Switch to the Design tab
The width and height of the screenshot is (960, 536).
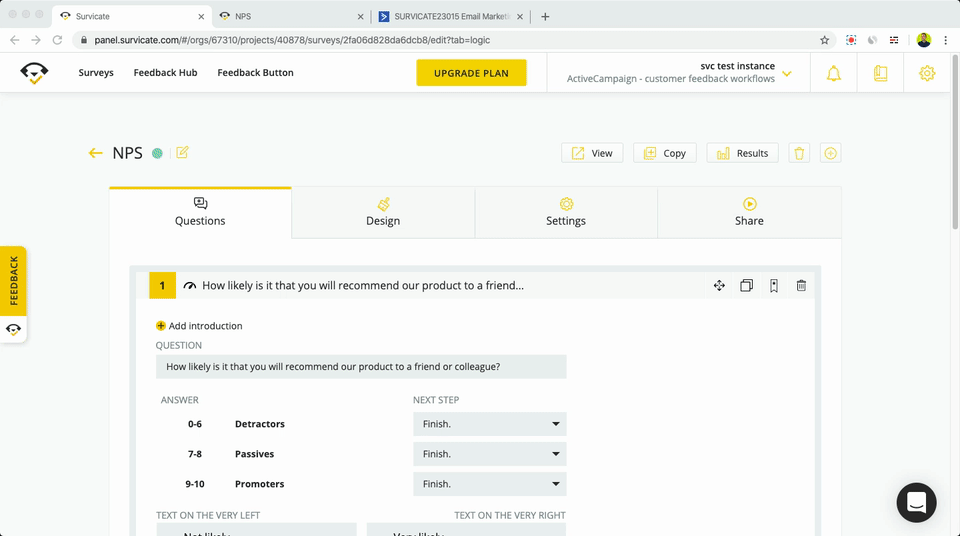(383, 212)
